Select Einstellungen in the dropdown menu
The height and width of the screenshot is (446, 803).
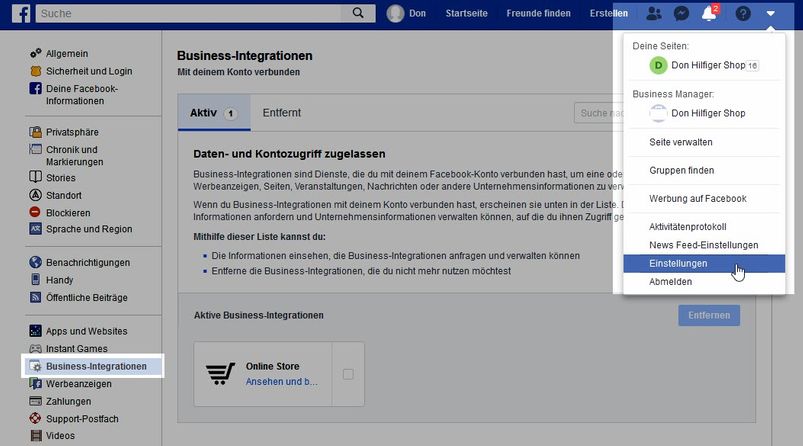(x=704, y=263)
